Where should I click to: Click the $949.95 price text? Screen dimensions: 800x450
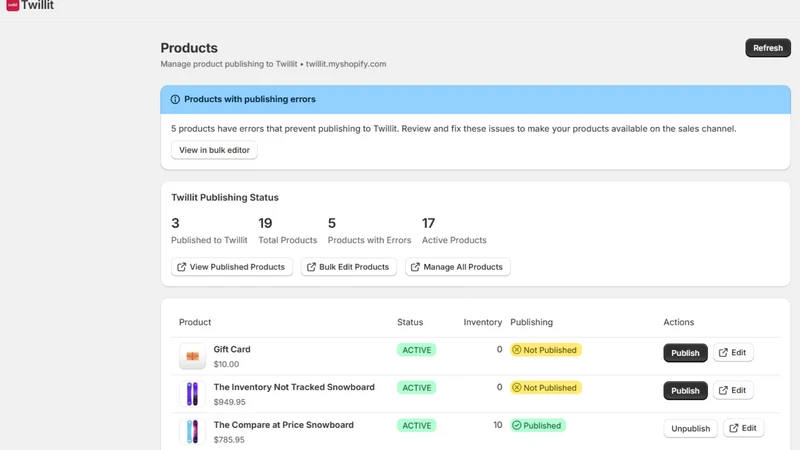pyautogui.click(x=230, y=402)
